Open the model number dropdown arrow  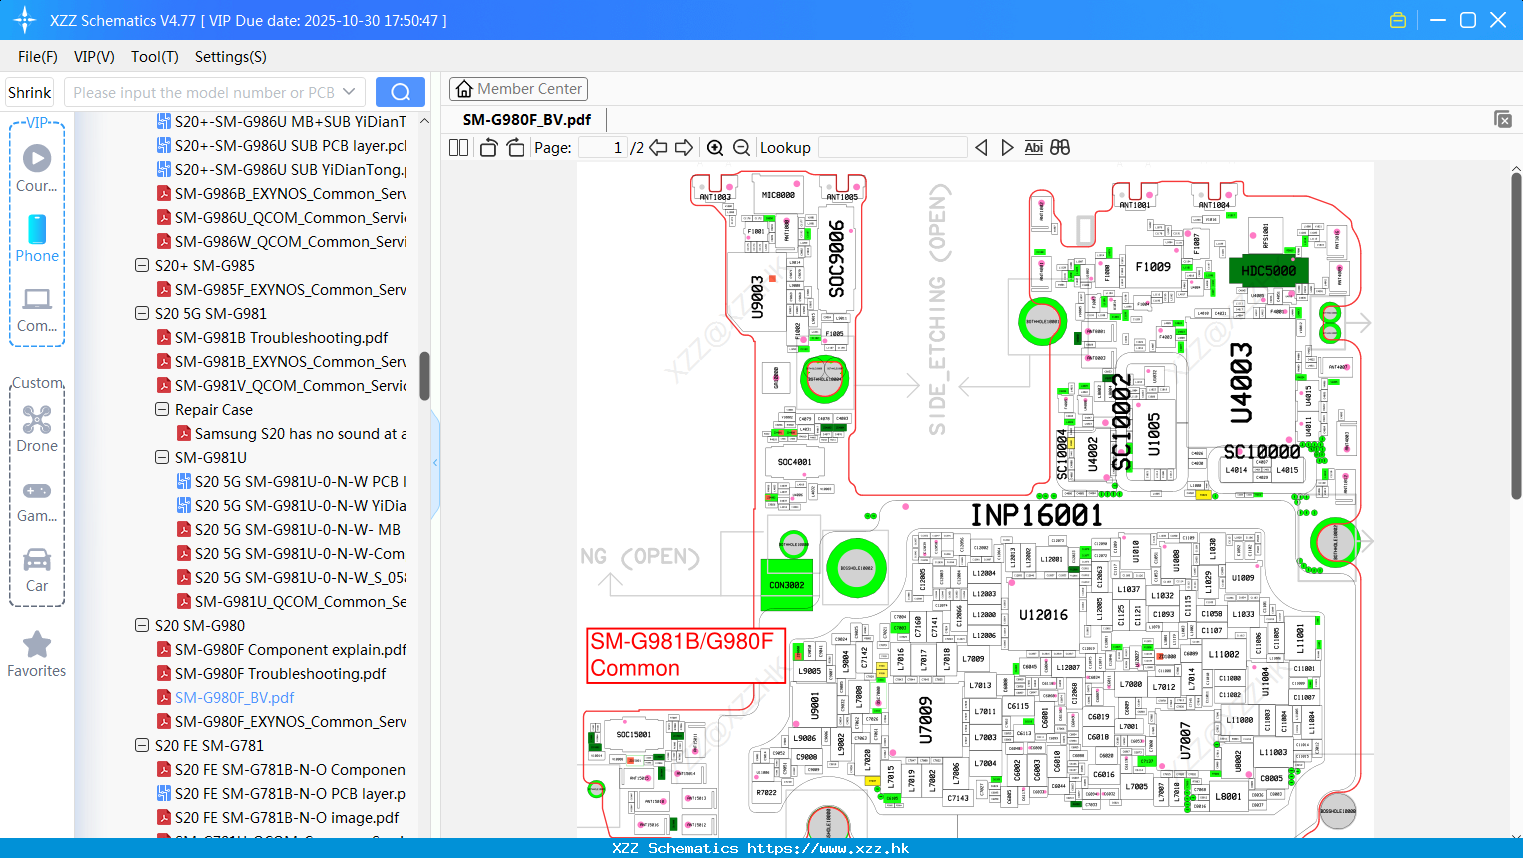tap(349, 92)
